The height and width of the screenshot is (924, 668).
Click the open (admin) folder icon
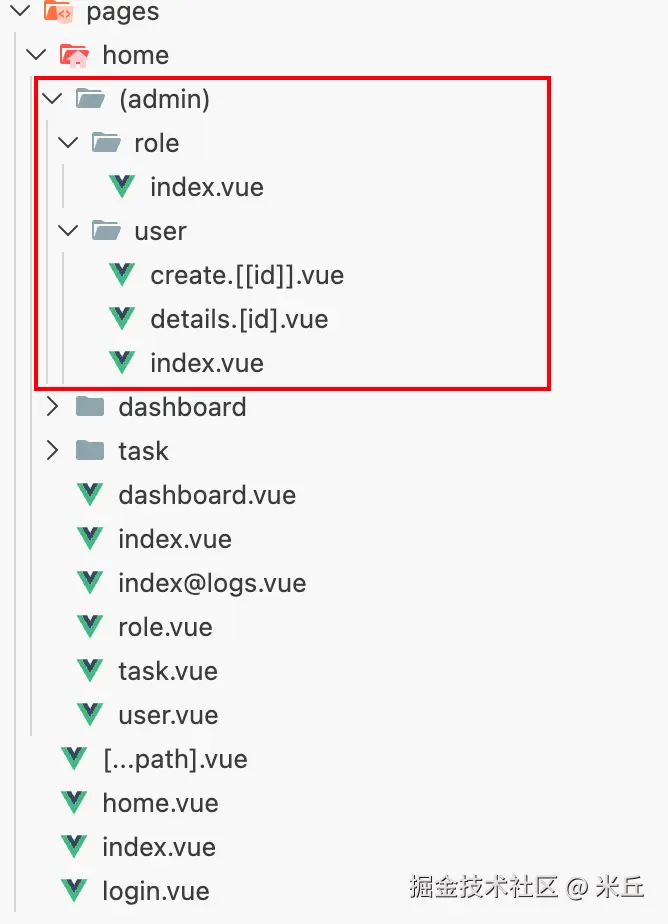point(90,99)
